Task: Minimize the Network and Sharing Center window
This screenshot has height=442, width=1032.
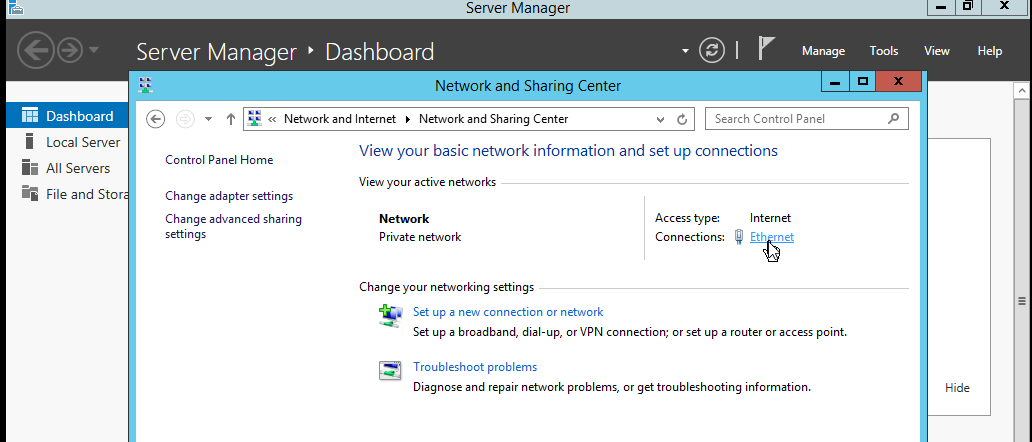Action: coord(836,82)
